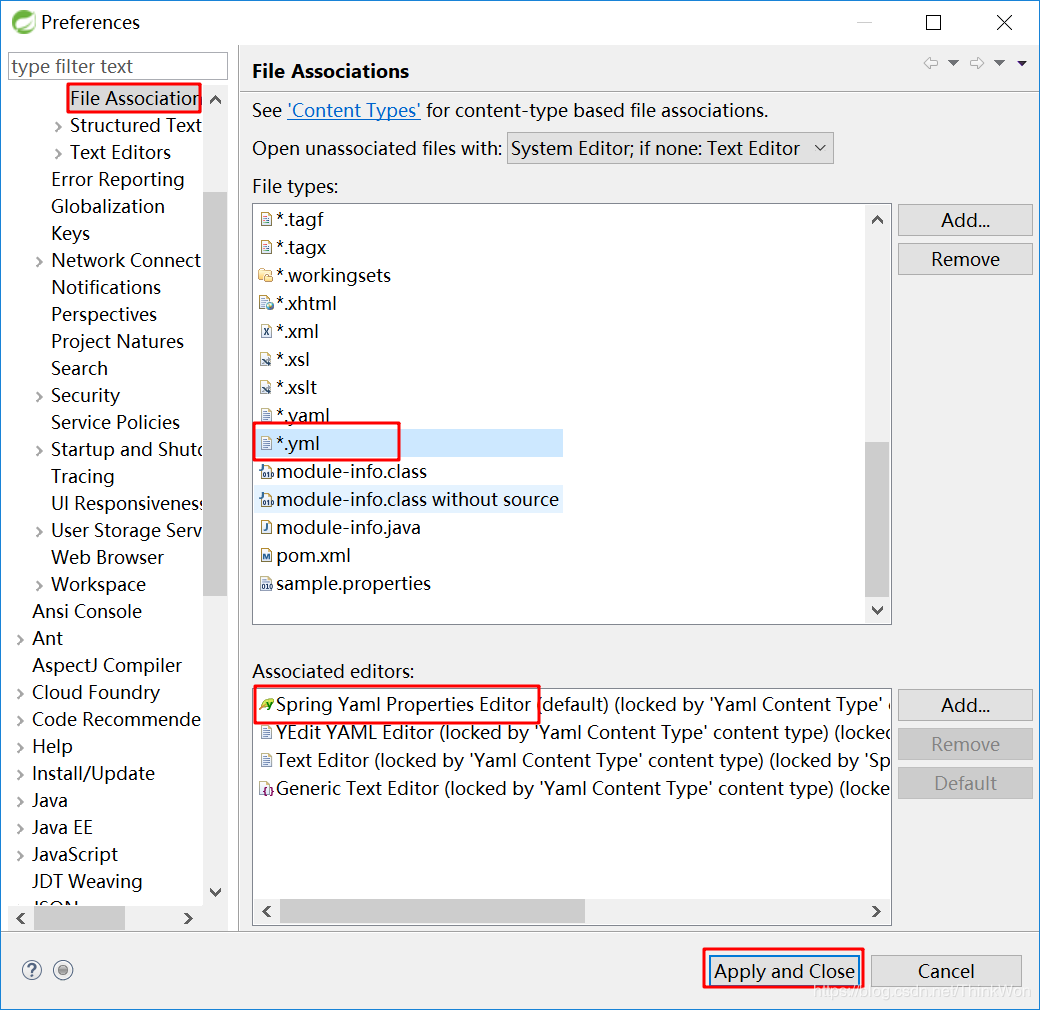Click the module-info.class without source icon
Screen dimensions: 1040x1010
pos(266,499)
